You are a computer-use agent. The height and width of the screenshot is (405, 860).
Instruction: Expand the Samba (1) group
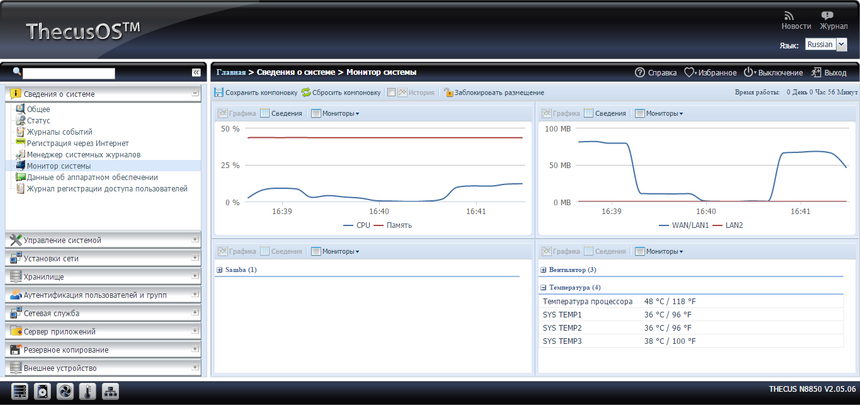tap(219, 270)
